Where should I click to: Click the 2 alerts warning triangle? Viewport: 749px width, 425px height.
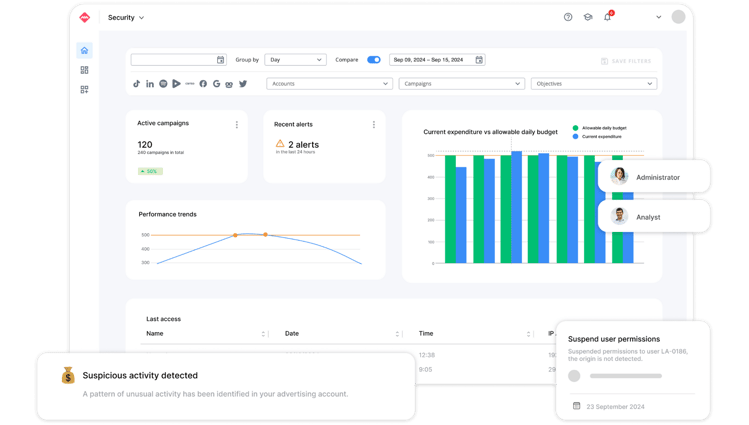tap(280, 143)
